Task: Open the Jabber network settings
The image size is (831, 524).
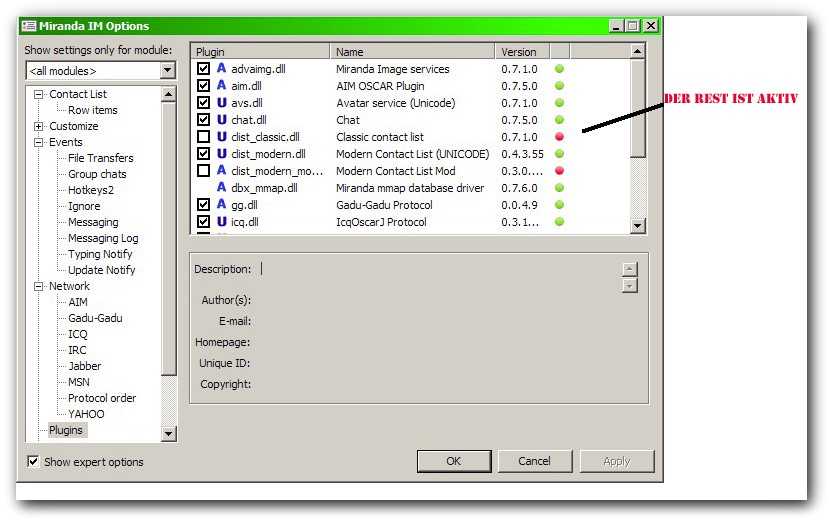Action: pyautogui.click(x=84, y=366)
